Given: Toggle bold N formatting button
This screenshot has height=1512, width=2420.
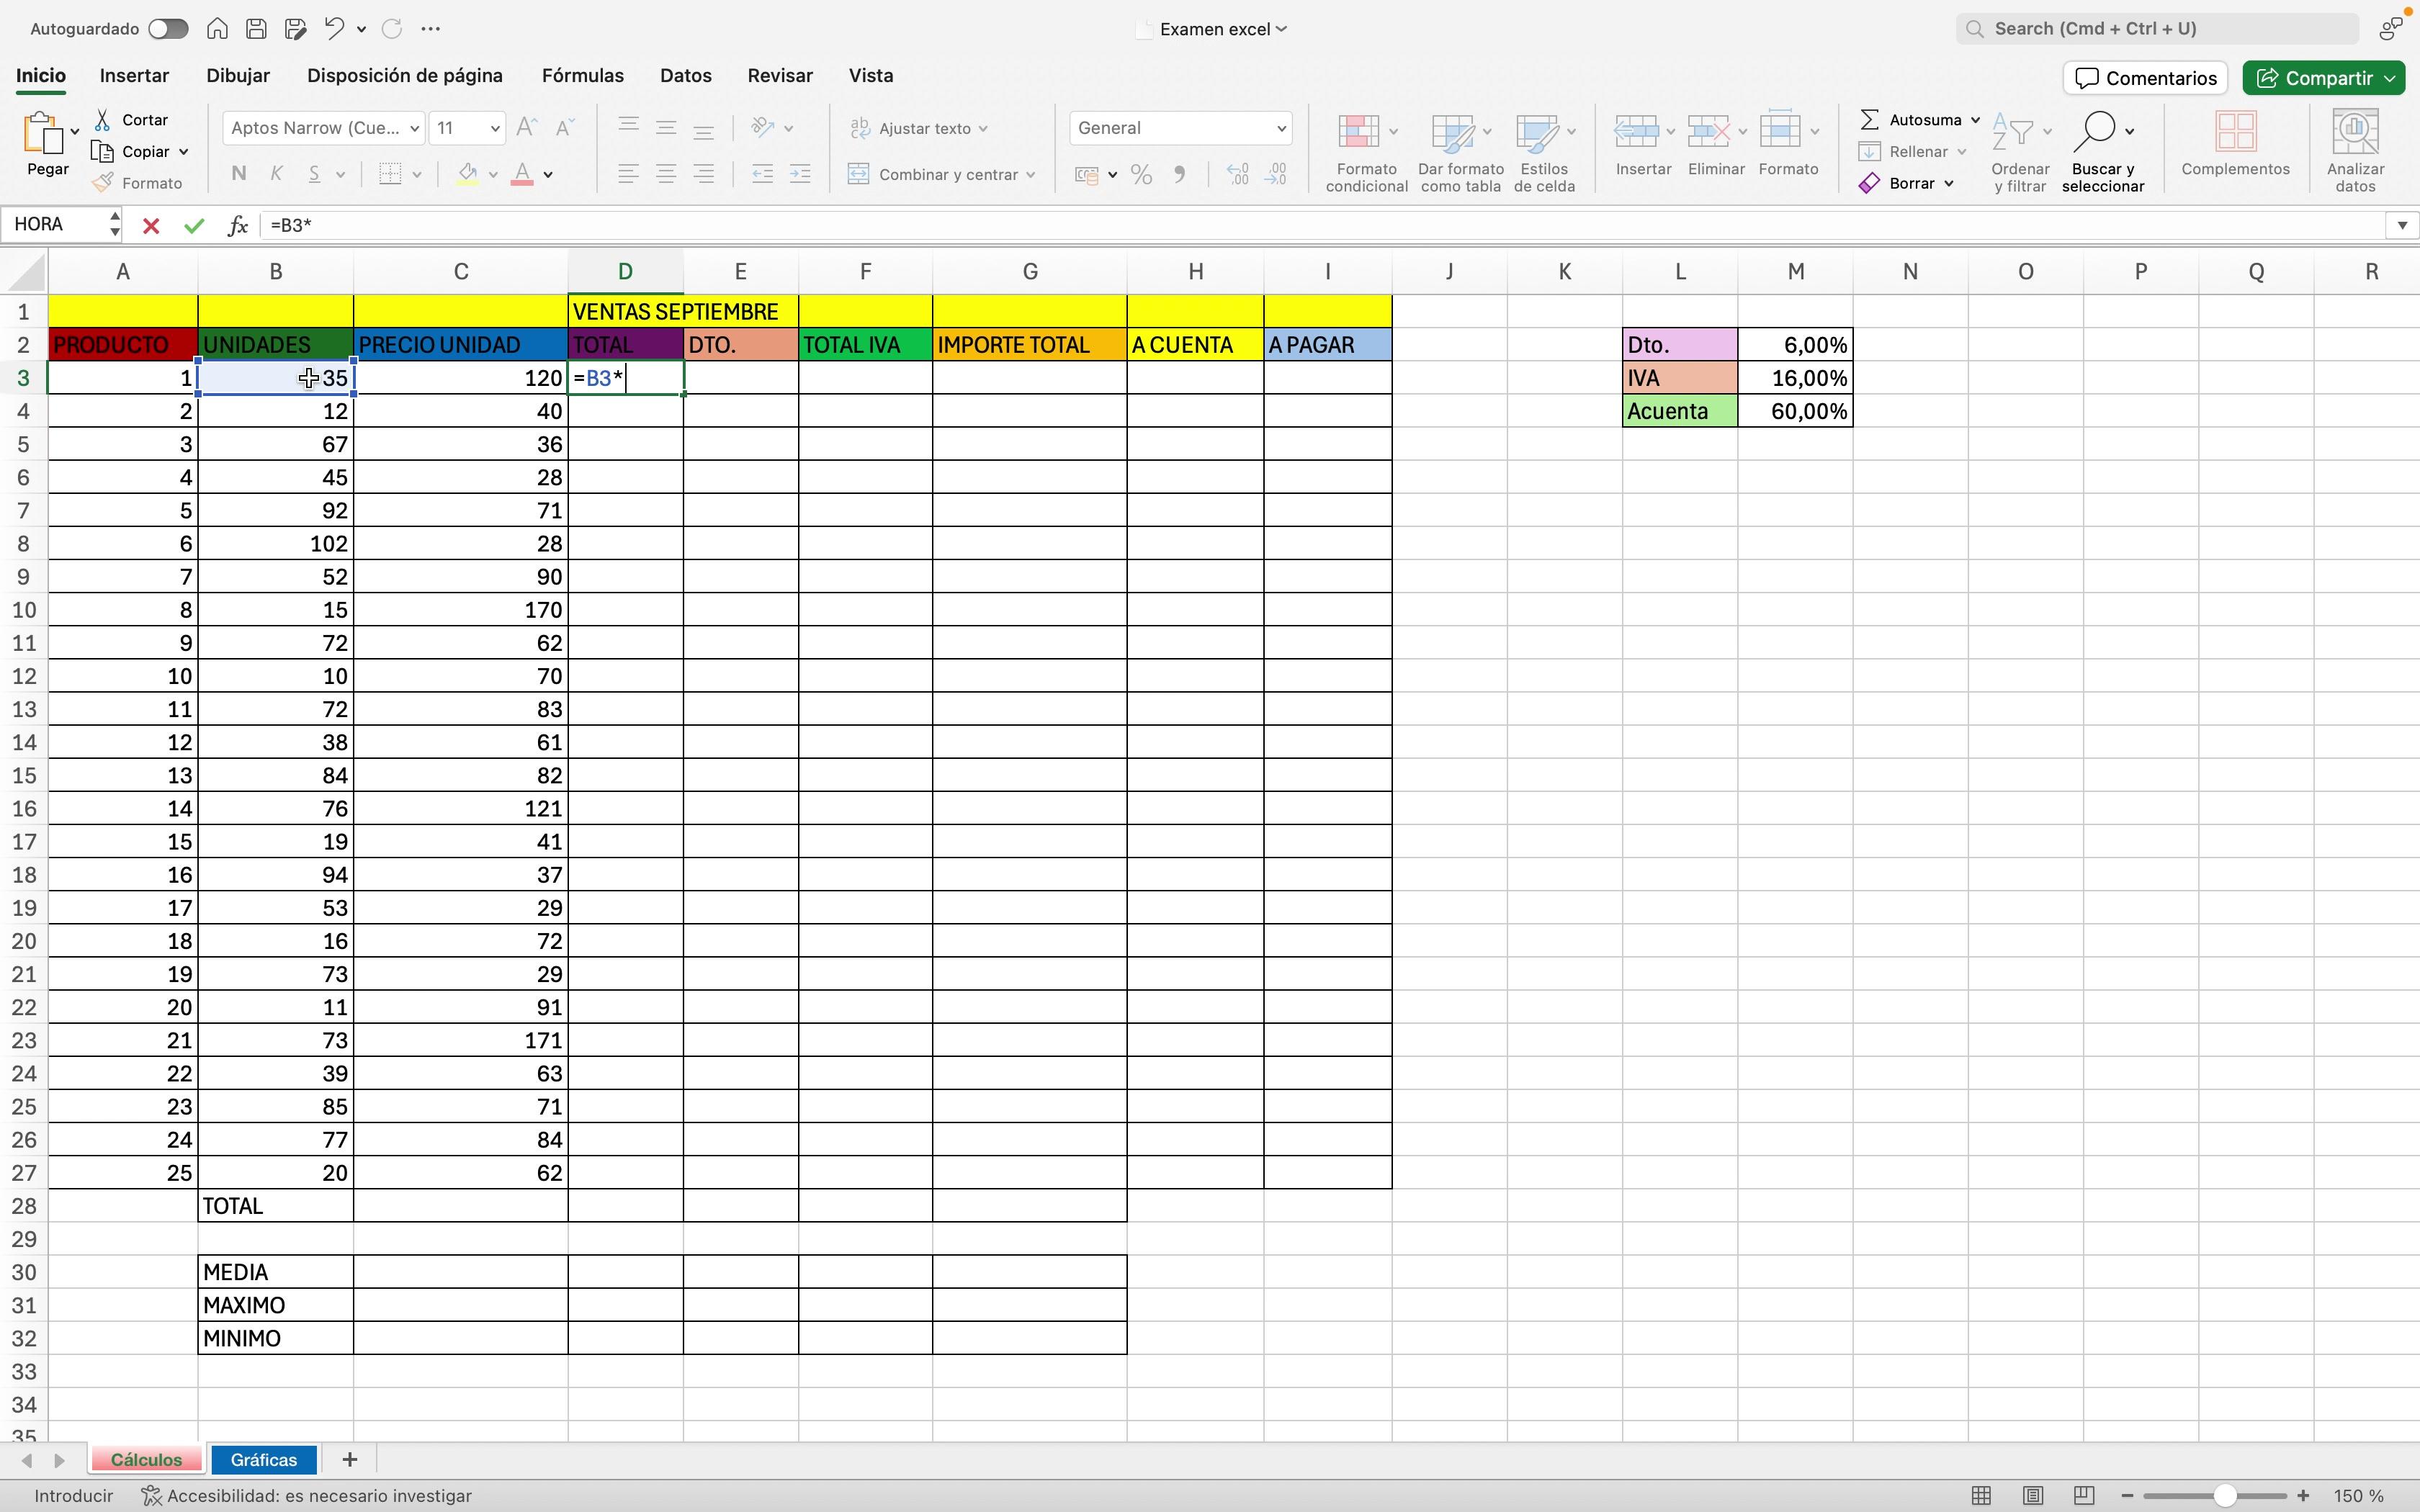Looking at the screenshot, I should (238, 174).
